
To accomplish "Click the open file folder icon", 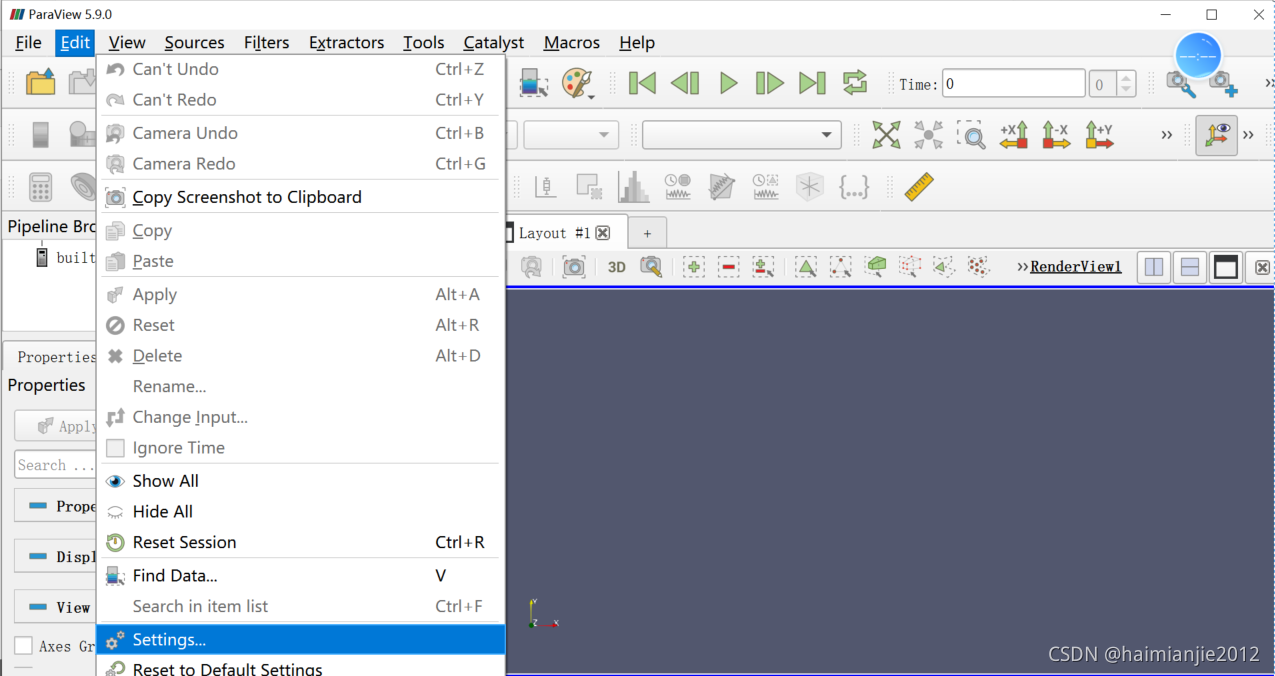I will 40,82.
